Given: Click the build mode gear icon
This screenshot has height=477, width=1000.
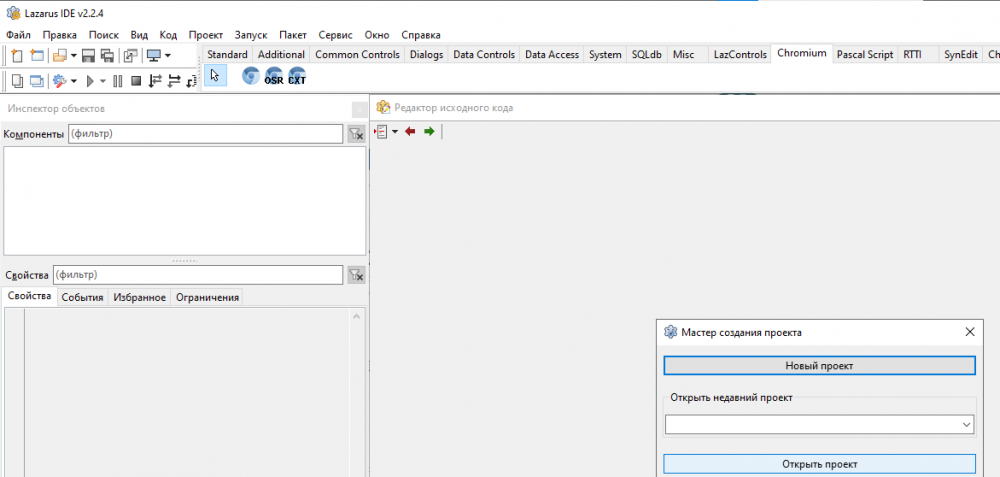Looking at the screenshot, I should 60,81.
